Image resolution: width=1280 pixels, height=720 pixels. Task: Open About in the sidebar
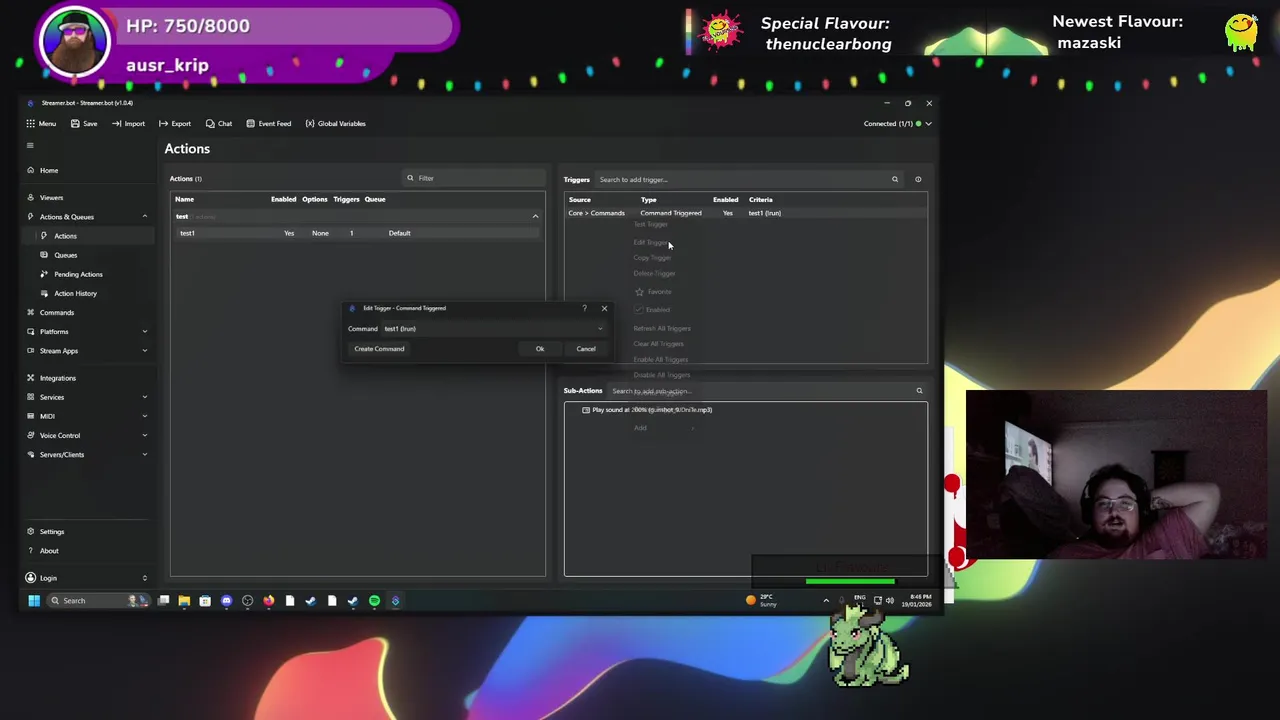pos(49,550)
